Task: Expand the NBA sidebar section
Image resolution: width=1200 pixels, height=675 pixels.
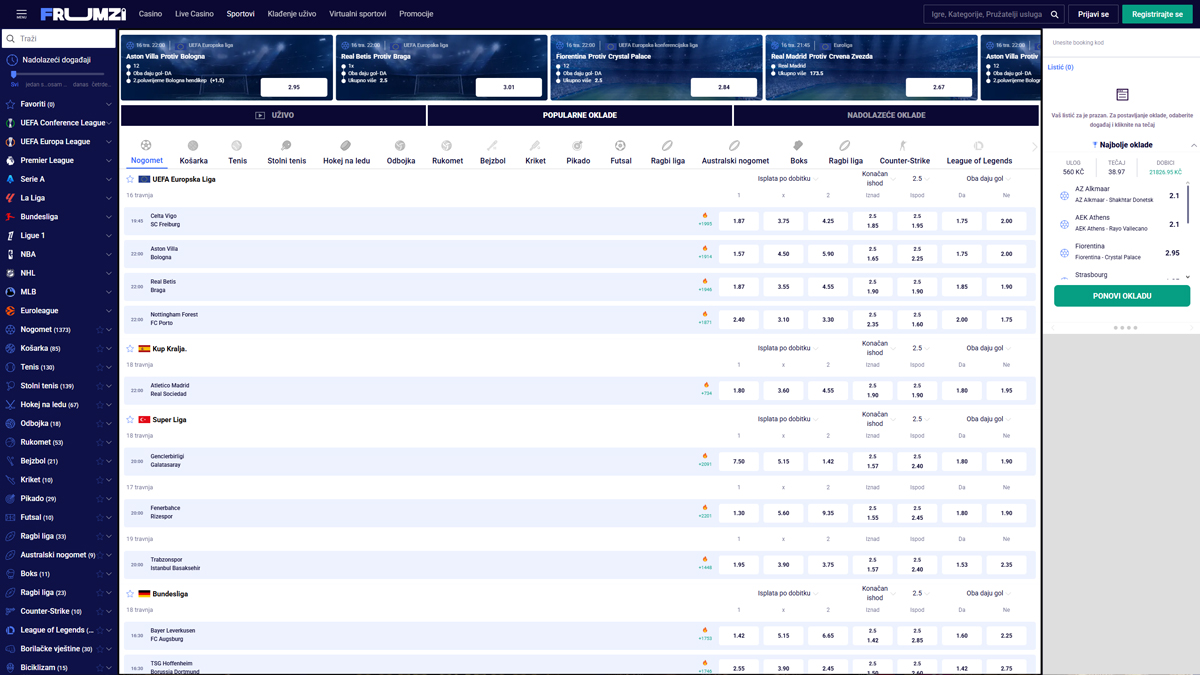Action: 108,254
